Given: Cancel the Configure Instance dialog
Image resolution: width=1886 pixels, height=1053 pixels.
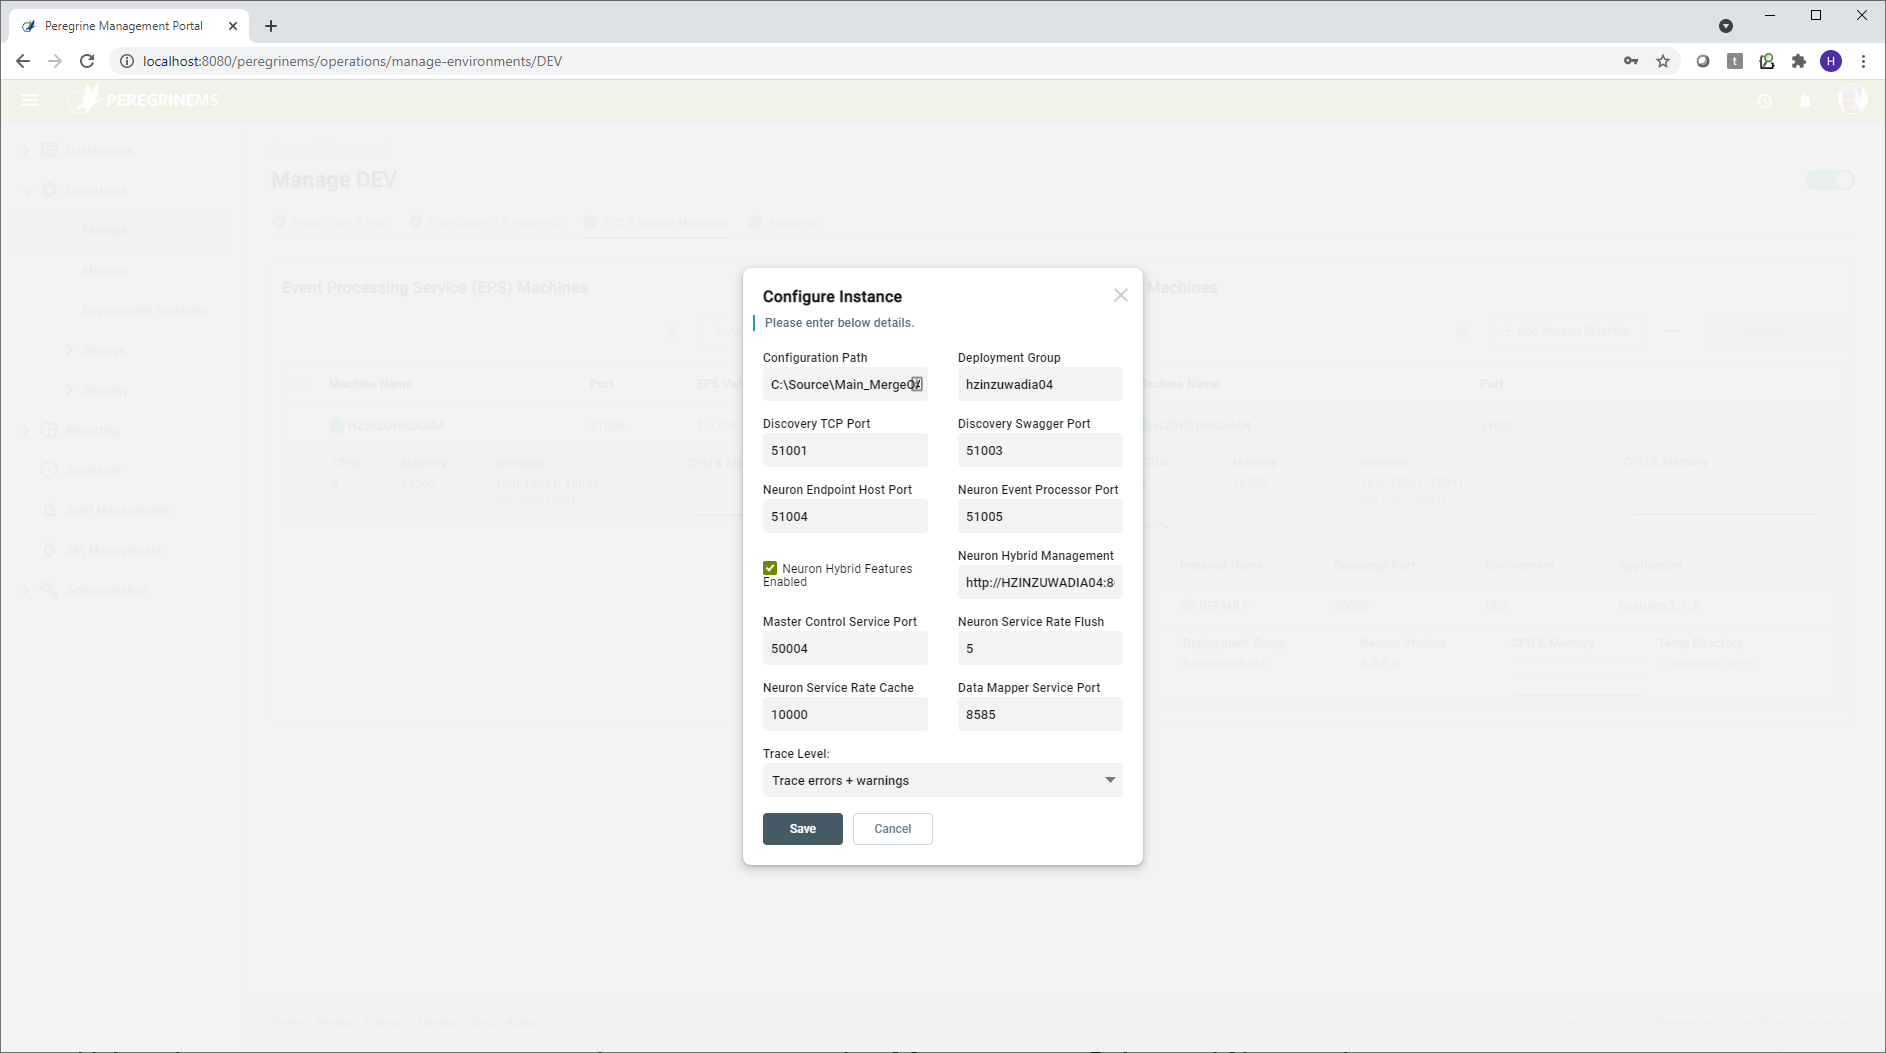Looking at the screenshot, I should coord(892,829).
